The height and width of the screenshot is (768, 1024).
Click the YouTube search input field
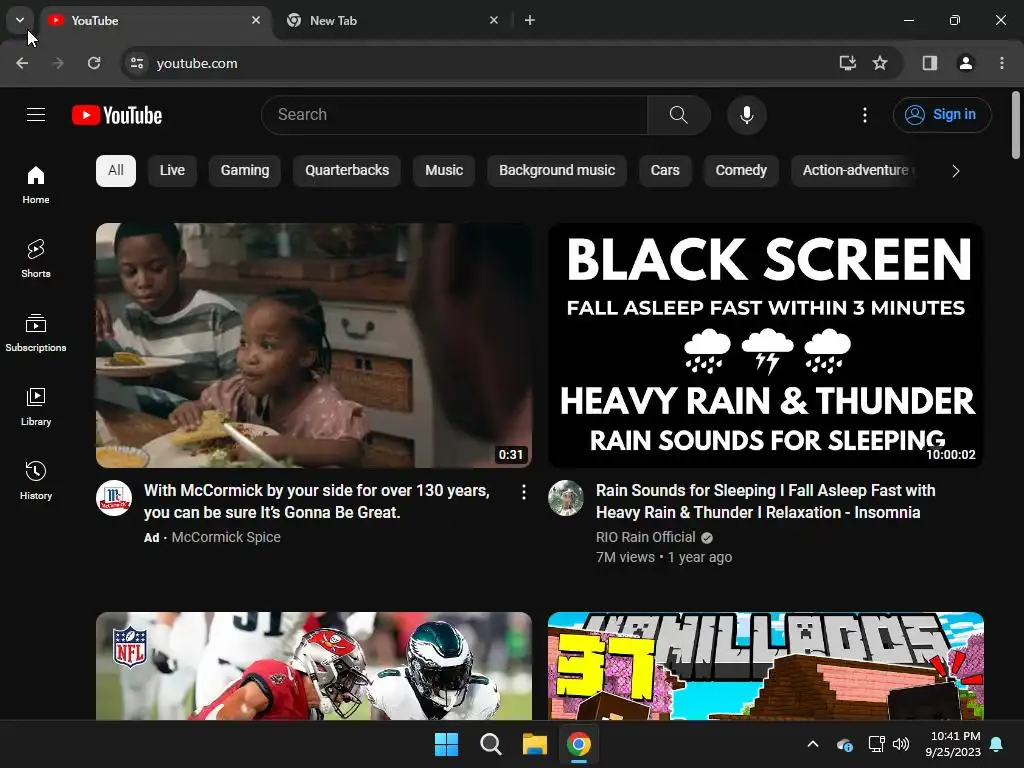pos(455,115)
